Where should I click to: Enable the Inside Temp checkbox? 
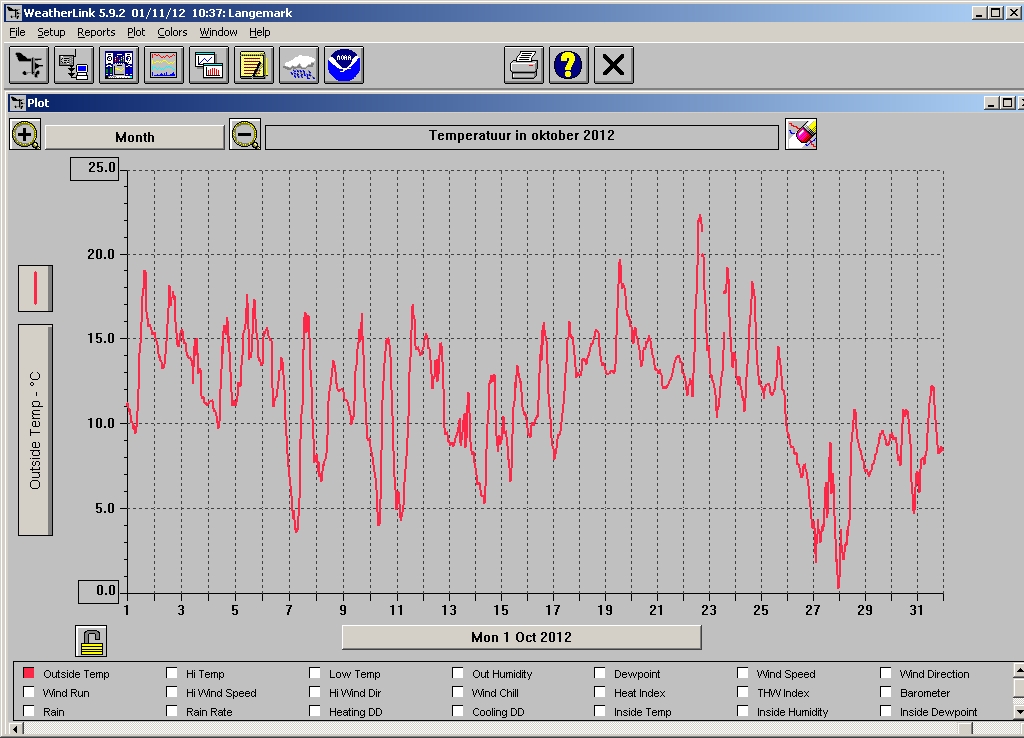click(x=600, y=711)
